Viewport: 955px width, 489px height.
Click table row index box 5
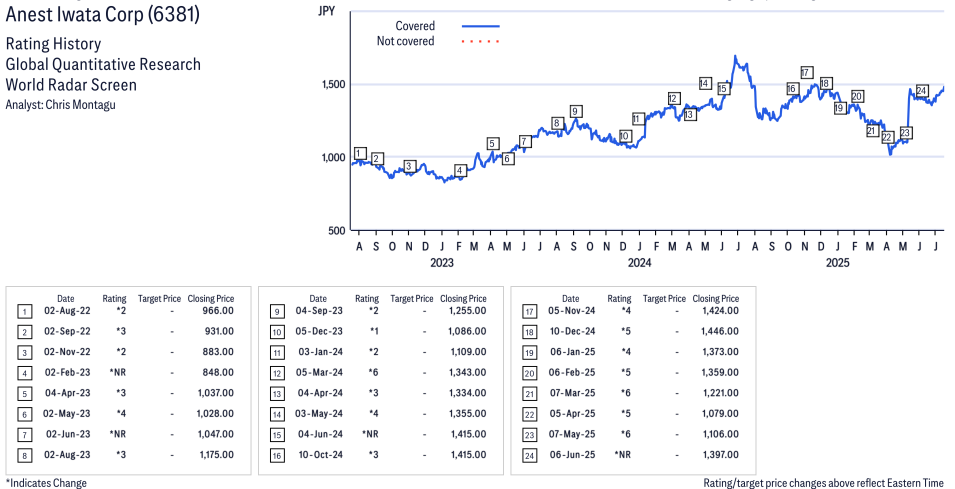click(24, 395)
